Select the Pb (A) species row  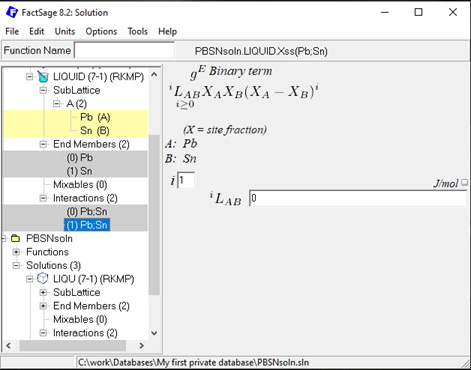95,117
